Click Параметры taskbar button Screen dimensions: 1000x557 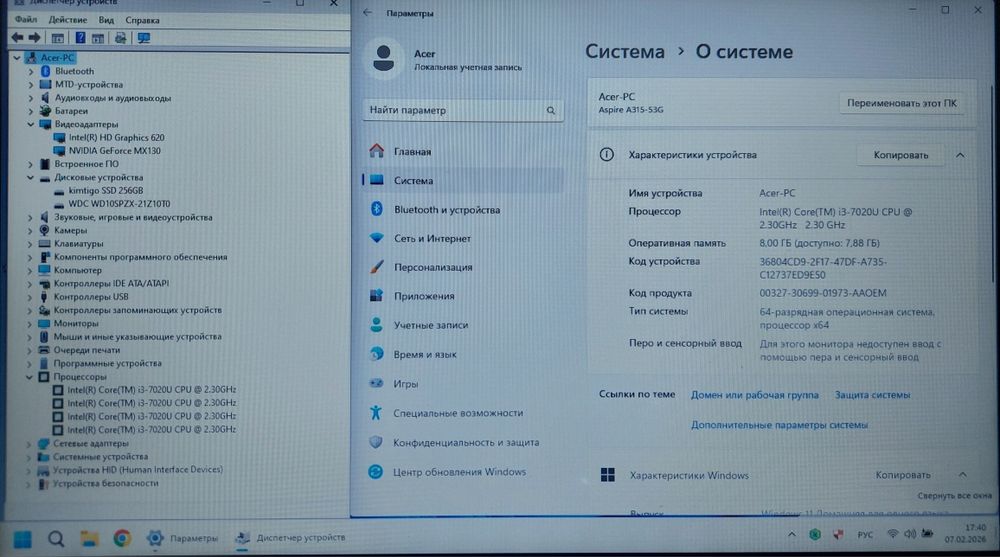182,538
